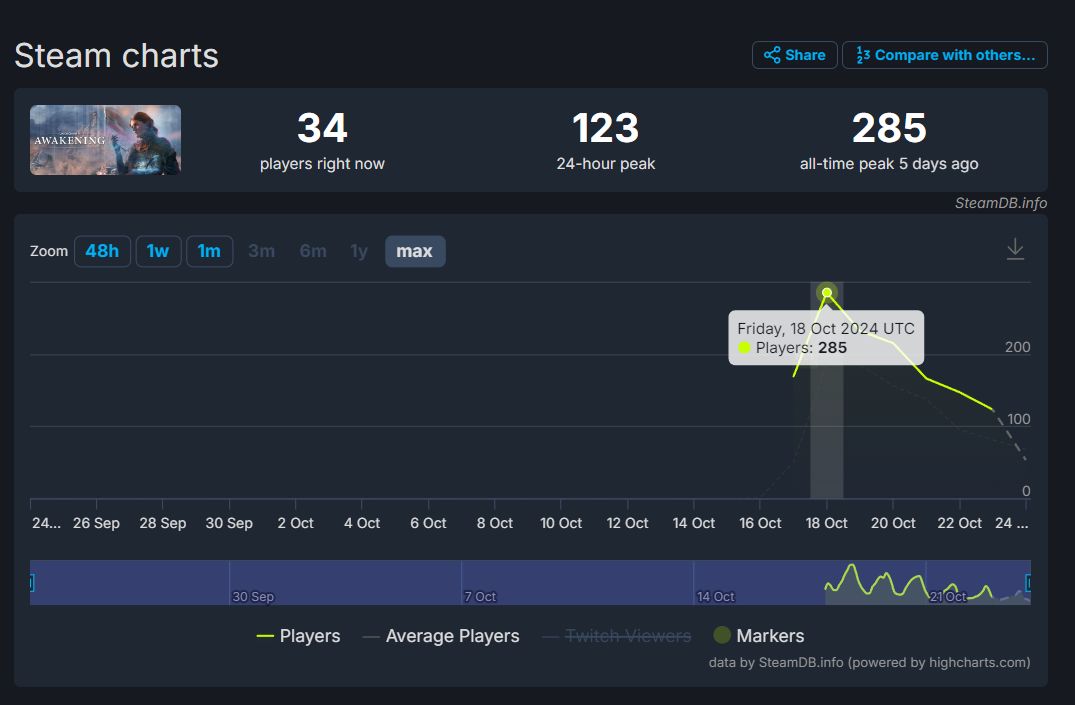Screen dimensions: 1075x705
Task: Click the 2 Oct x-axis label
Action: [x=295, y=523]
